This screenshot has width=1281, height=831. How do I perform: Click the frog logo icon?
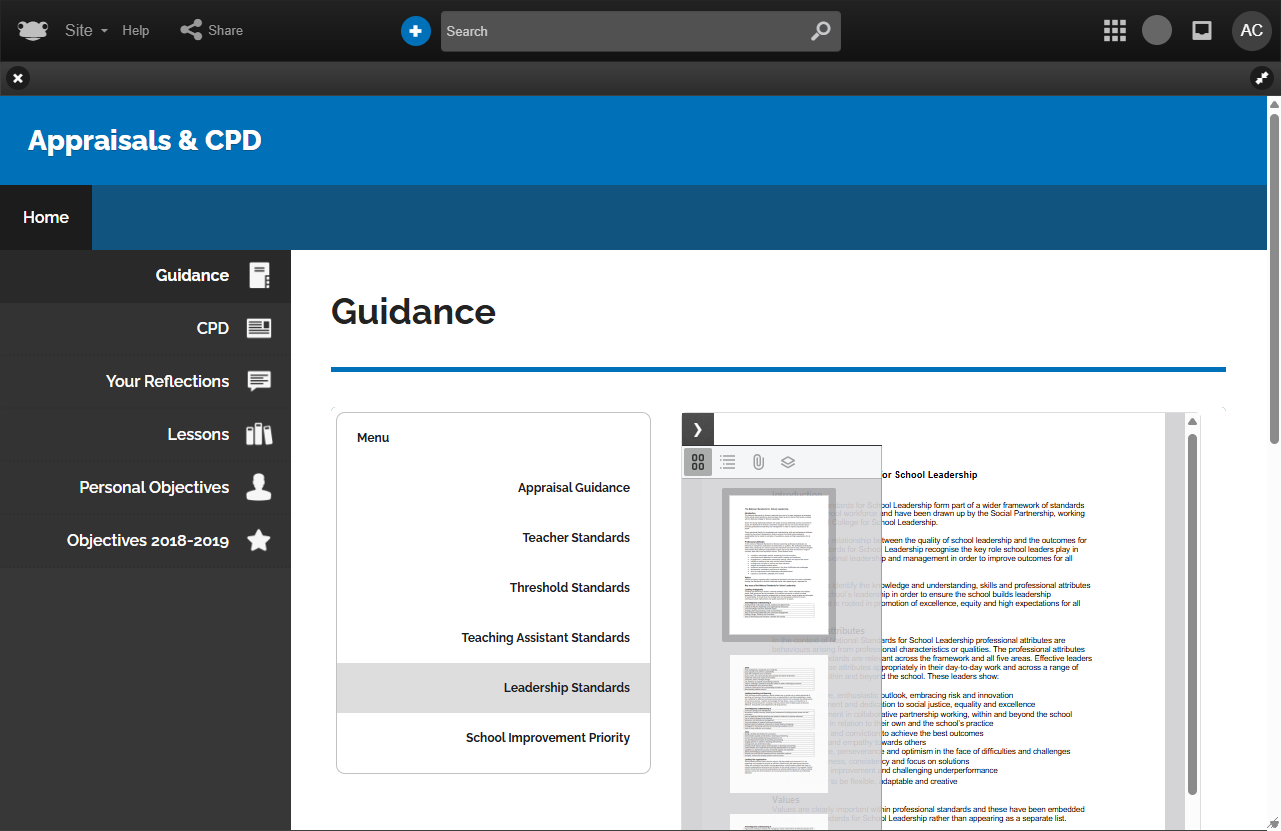pyautogui.click(x=33, y=30)
